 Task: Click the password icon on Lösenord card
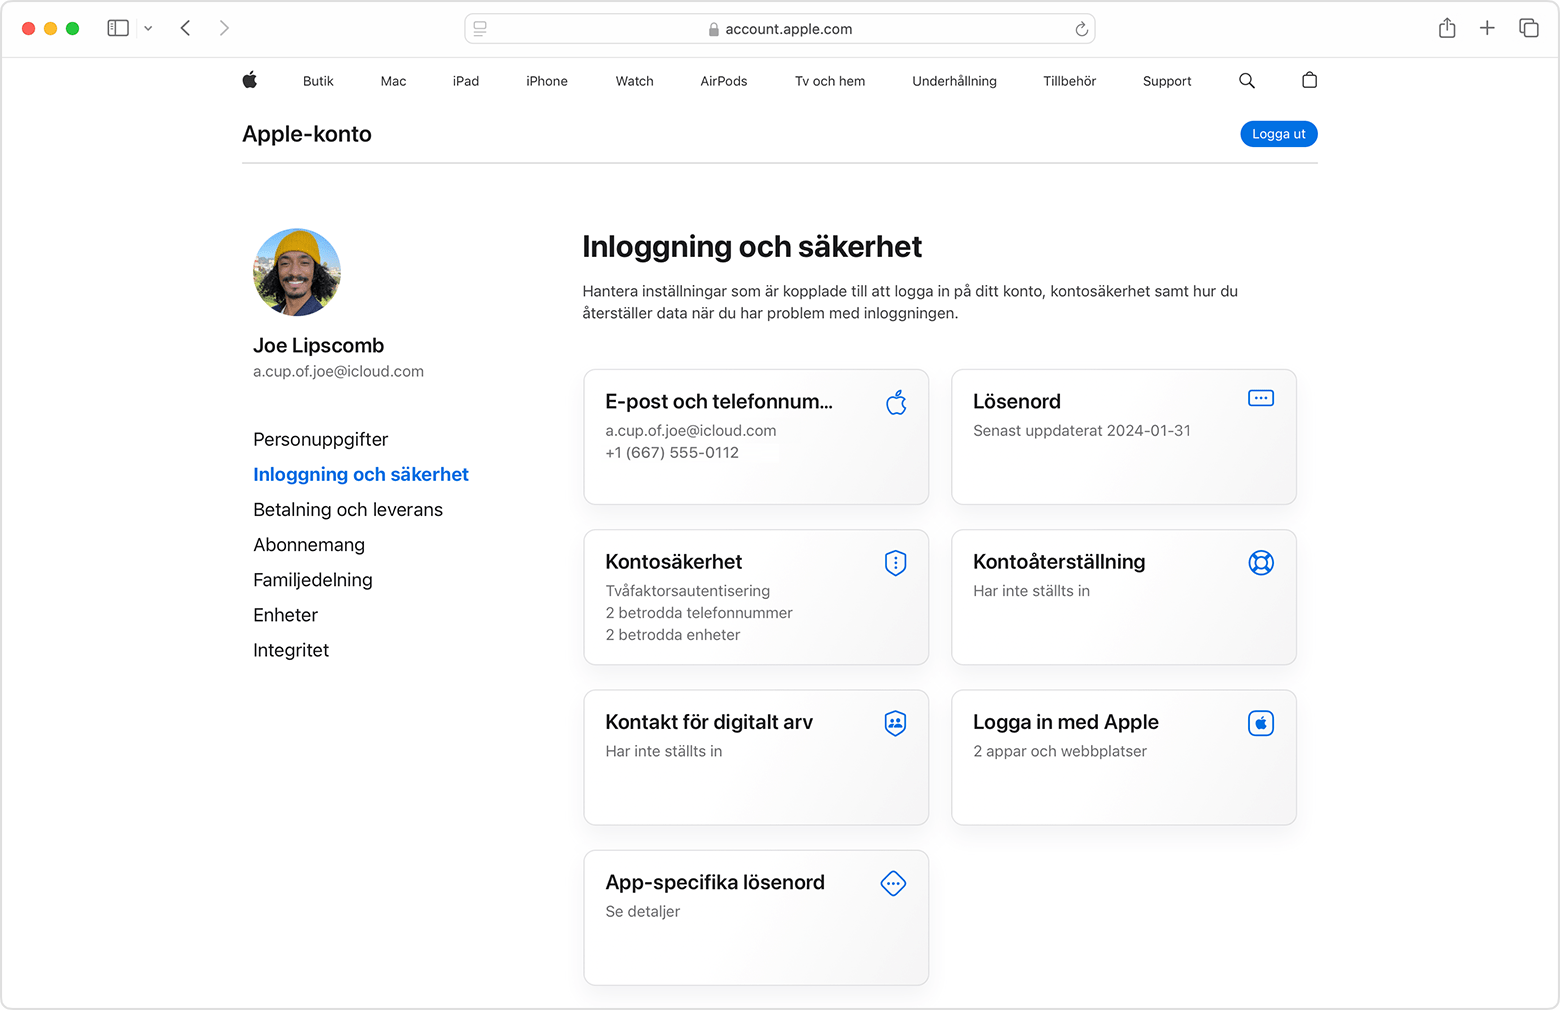1261,398
